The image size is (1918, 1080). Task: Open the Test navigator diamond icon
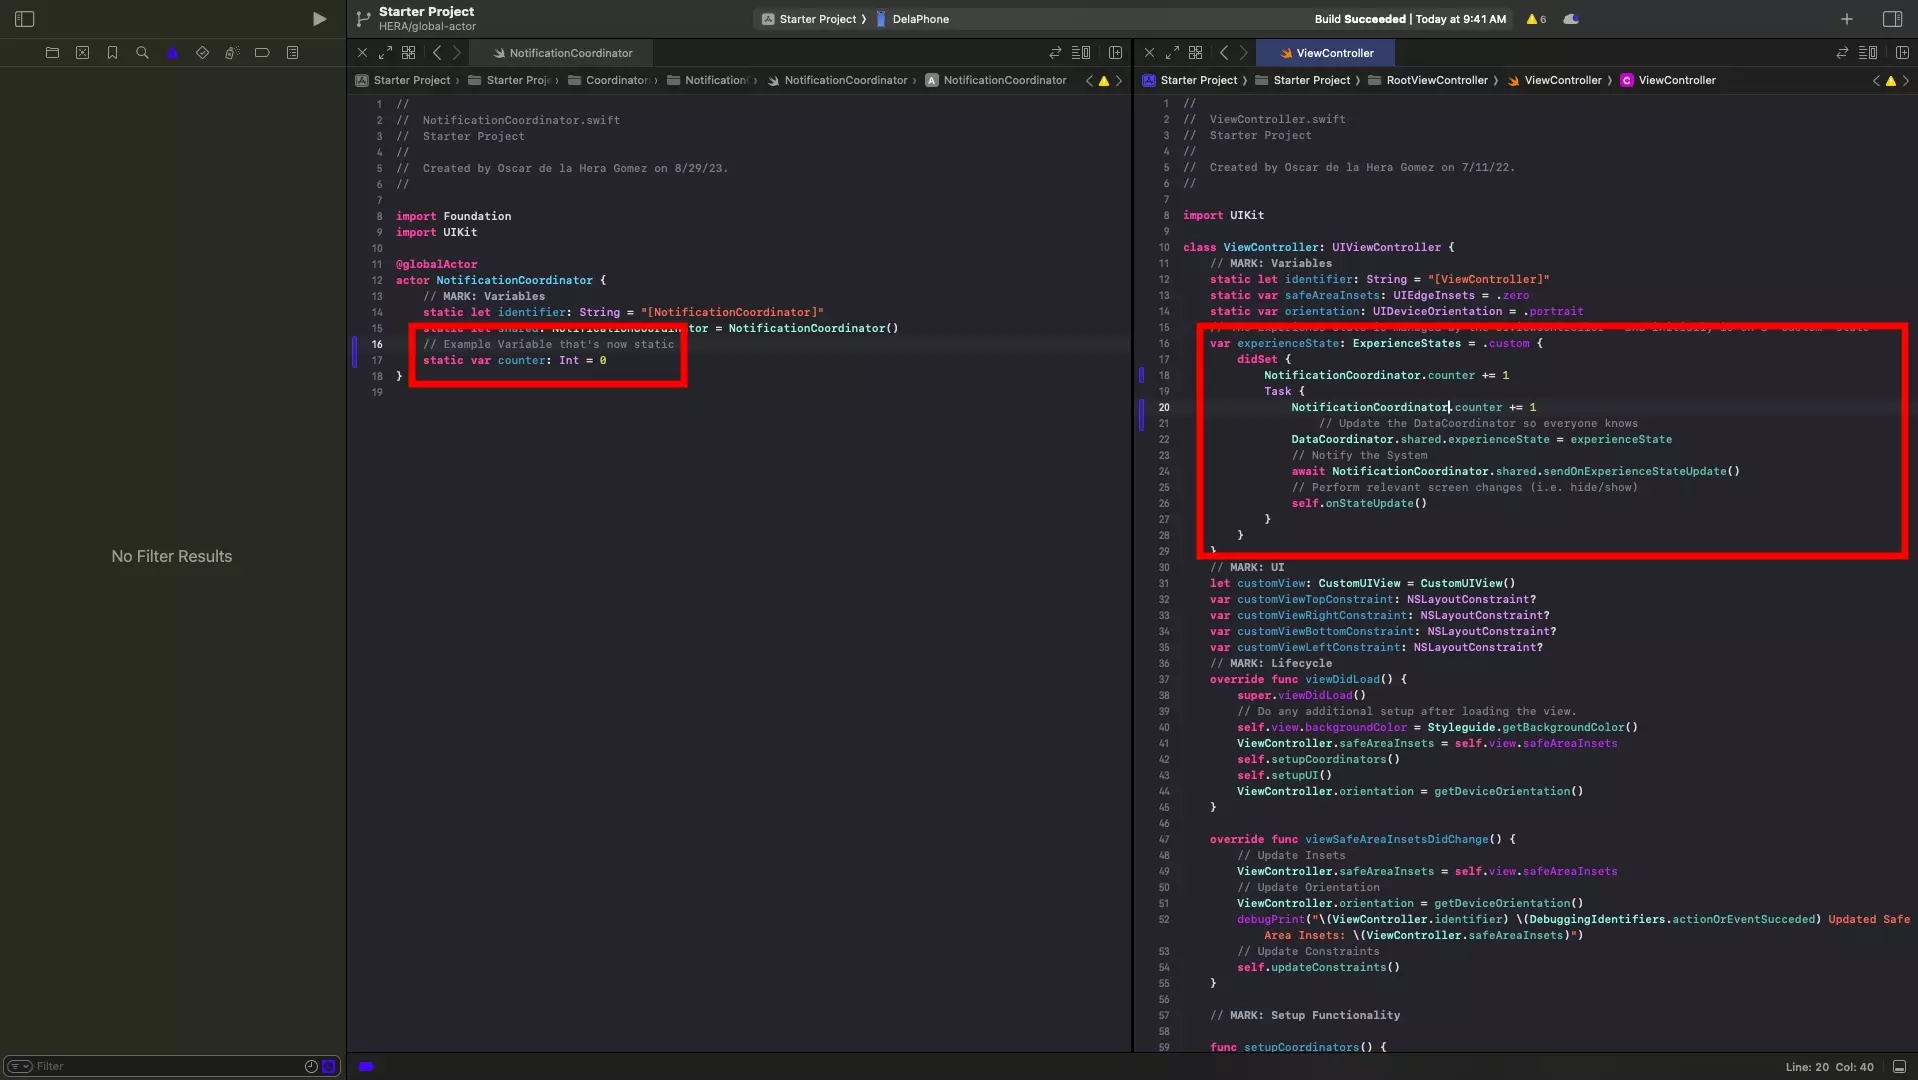[x=202, y=53]
